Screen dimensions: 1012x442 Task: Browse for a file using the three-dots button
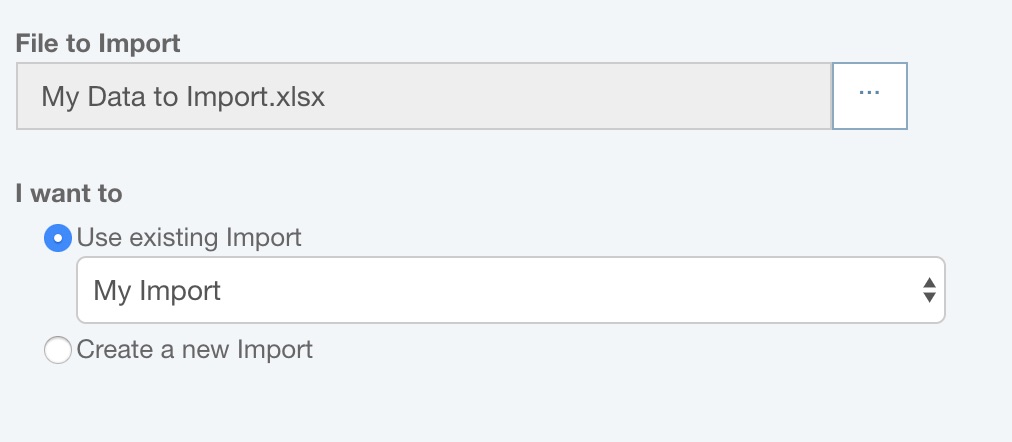coord(869,95)
